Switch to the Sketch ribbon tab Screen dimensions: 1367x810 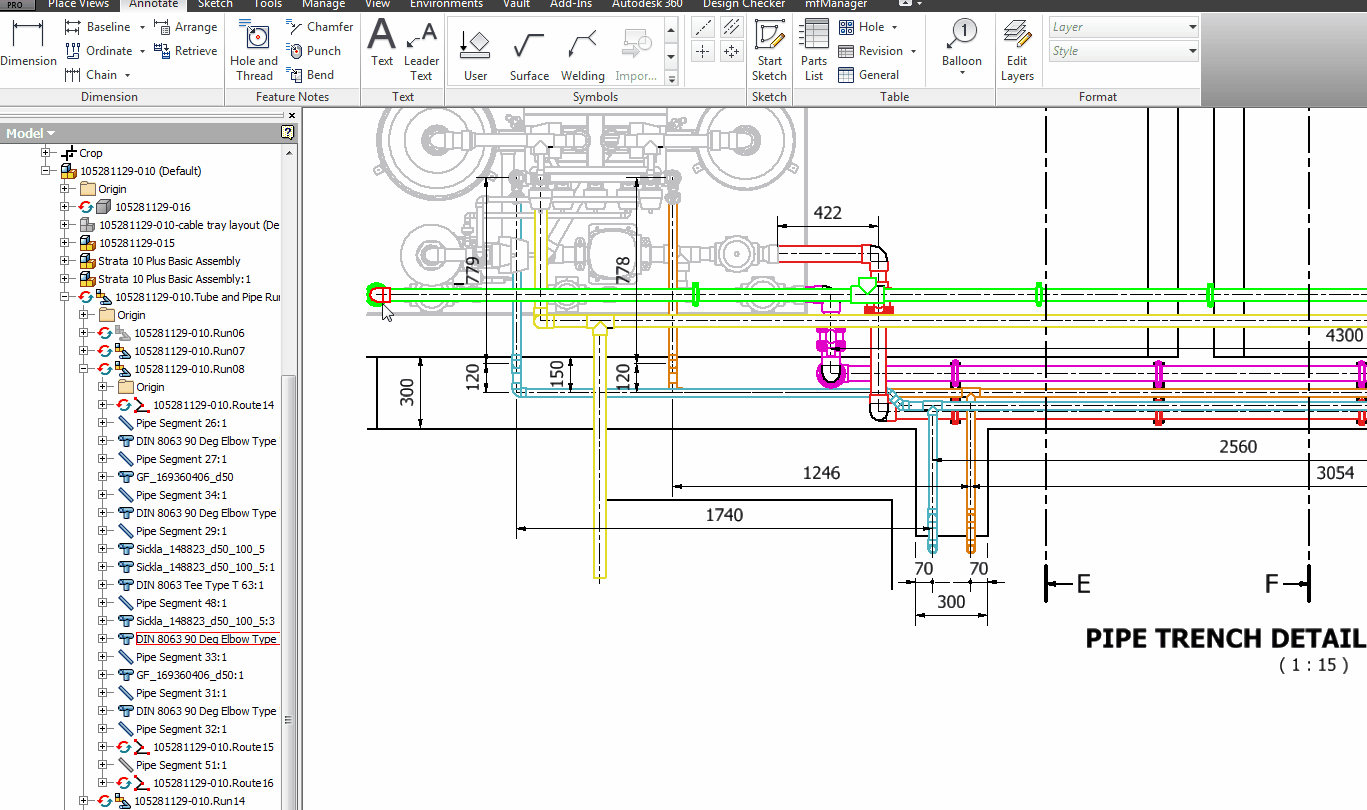click(x=214, y=5)
